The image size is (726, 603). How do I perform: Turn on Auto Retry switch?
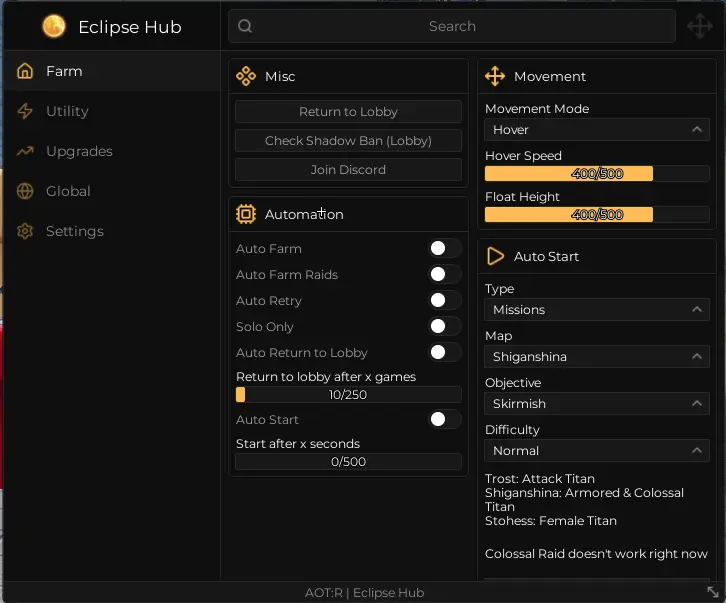[444, 300]
